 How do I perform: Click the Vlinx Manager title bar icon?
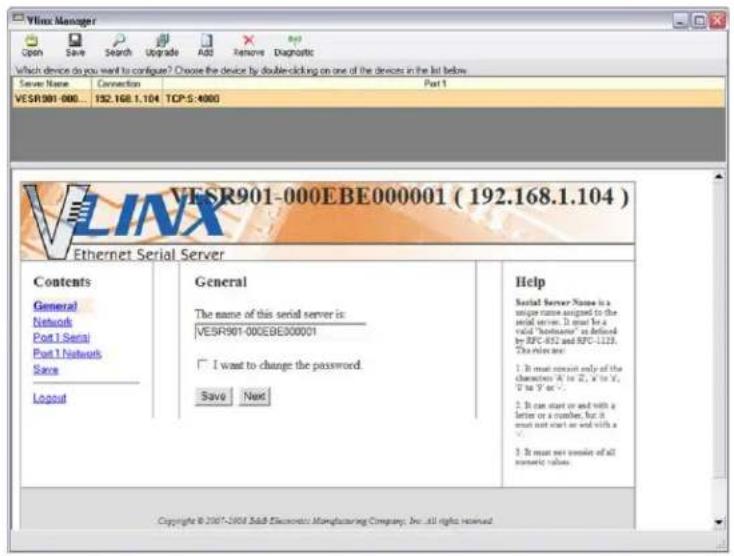point(18,18)
